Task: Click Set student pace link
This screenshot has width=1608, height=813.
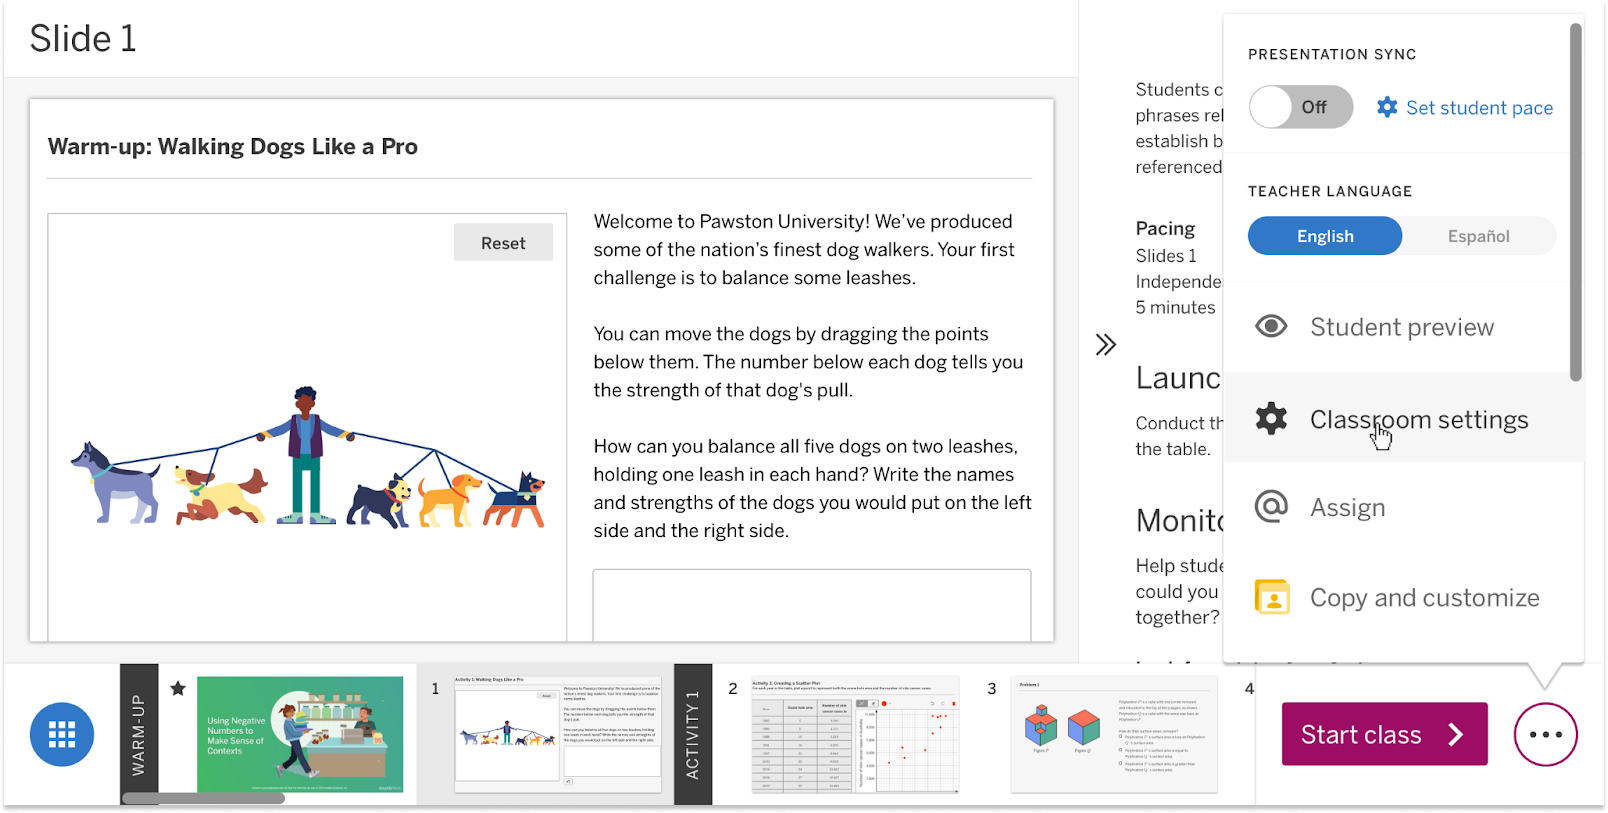Action: pos(1479,107)
